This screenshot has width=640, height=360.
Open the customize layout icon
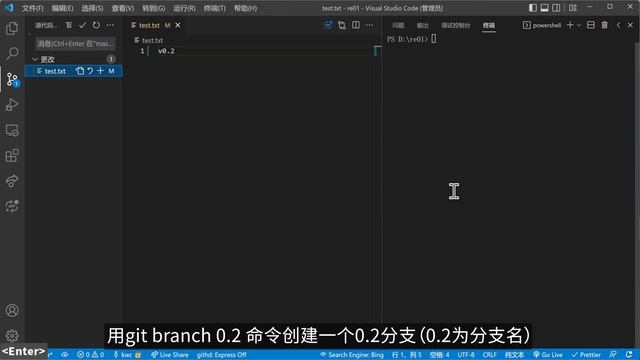573,8
